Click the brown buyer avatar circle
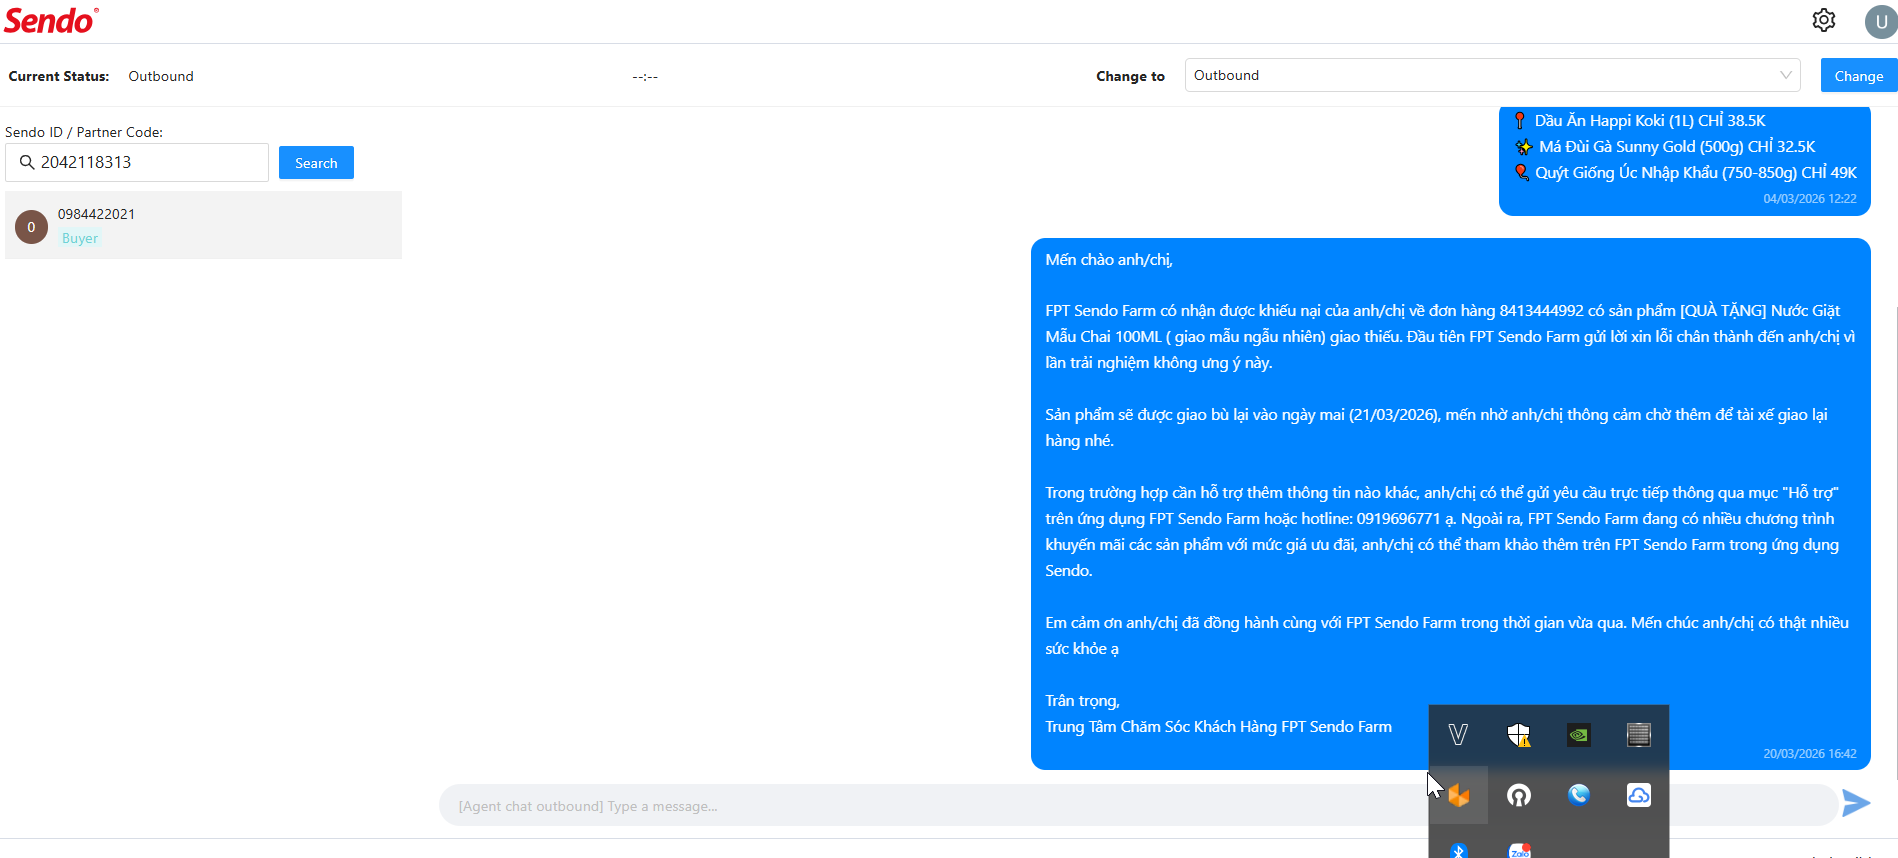The height and width of the screenshot is (858, 1898). point(31,227)
